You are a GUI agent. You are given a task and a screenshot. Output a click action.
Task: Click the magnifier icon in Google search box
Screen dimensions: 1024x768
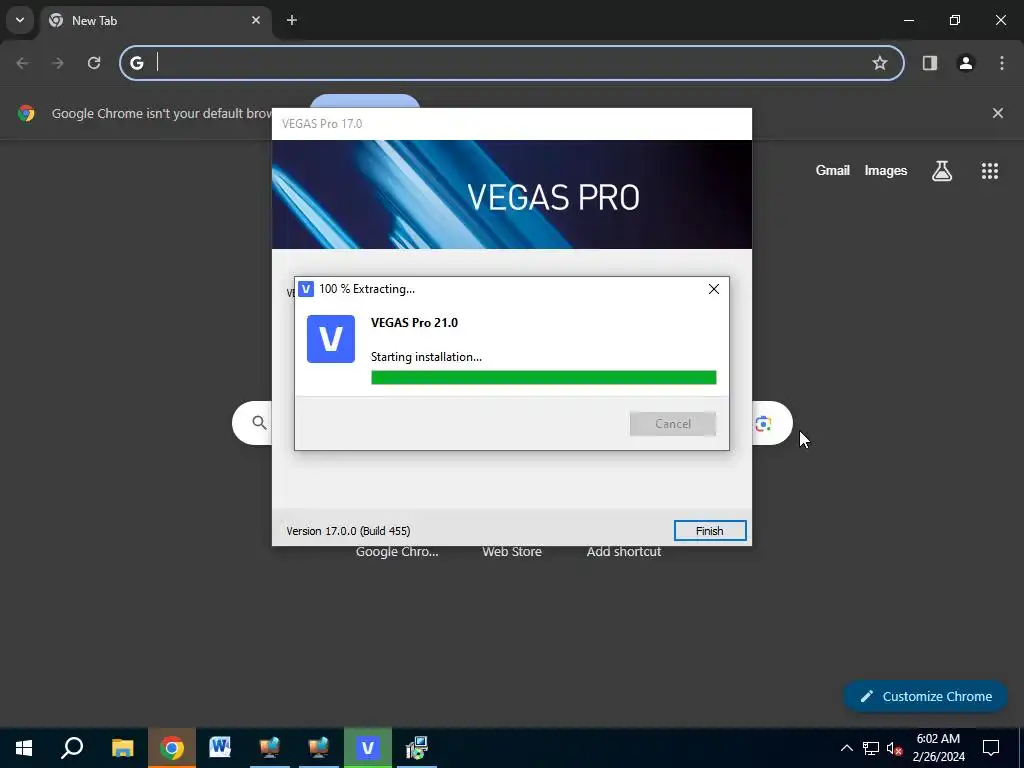259,423
